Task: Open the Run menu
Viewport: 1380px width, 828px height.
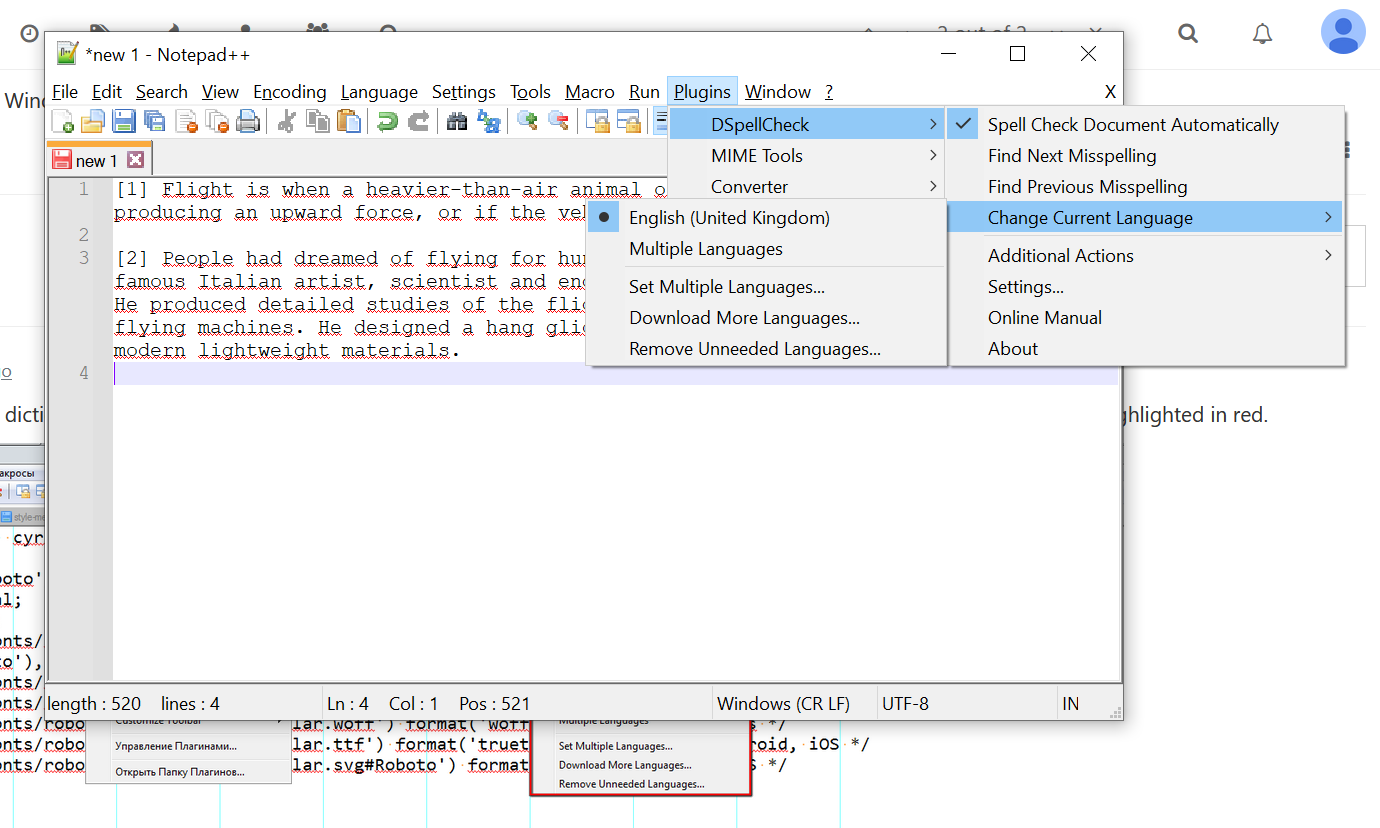Action: [x=644, y=92]
